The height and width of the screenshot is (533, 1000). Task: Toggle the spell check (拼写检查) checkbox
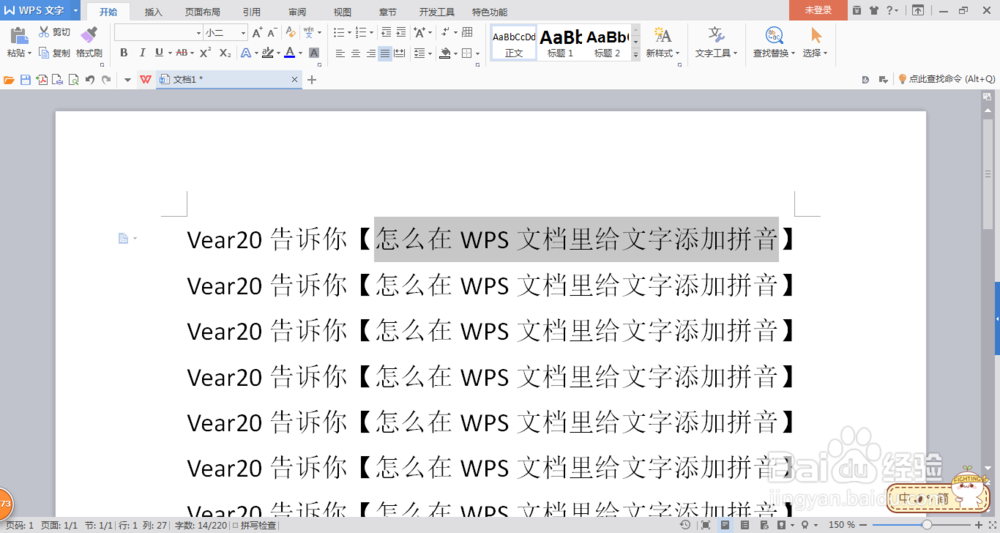[235, 525]
